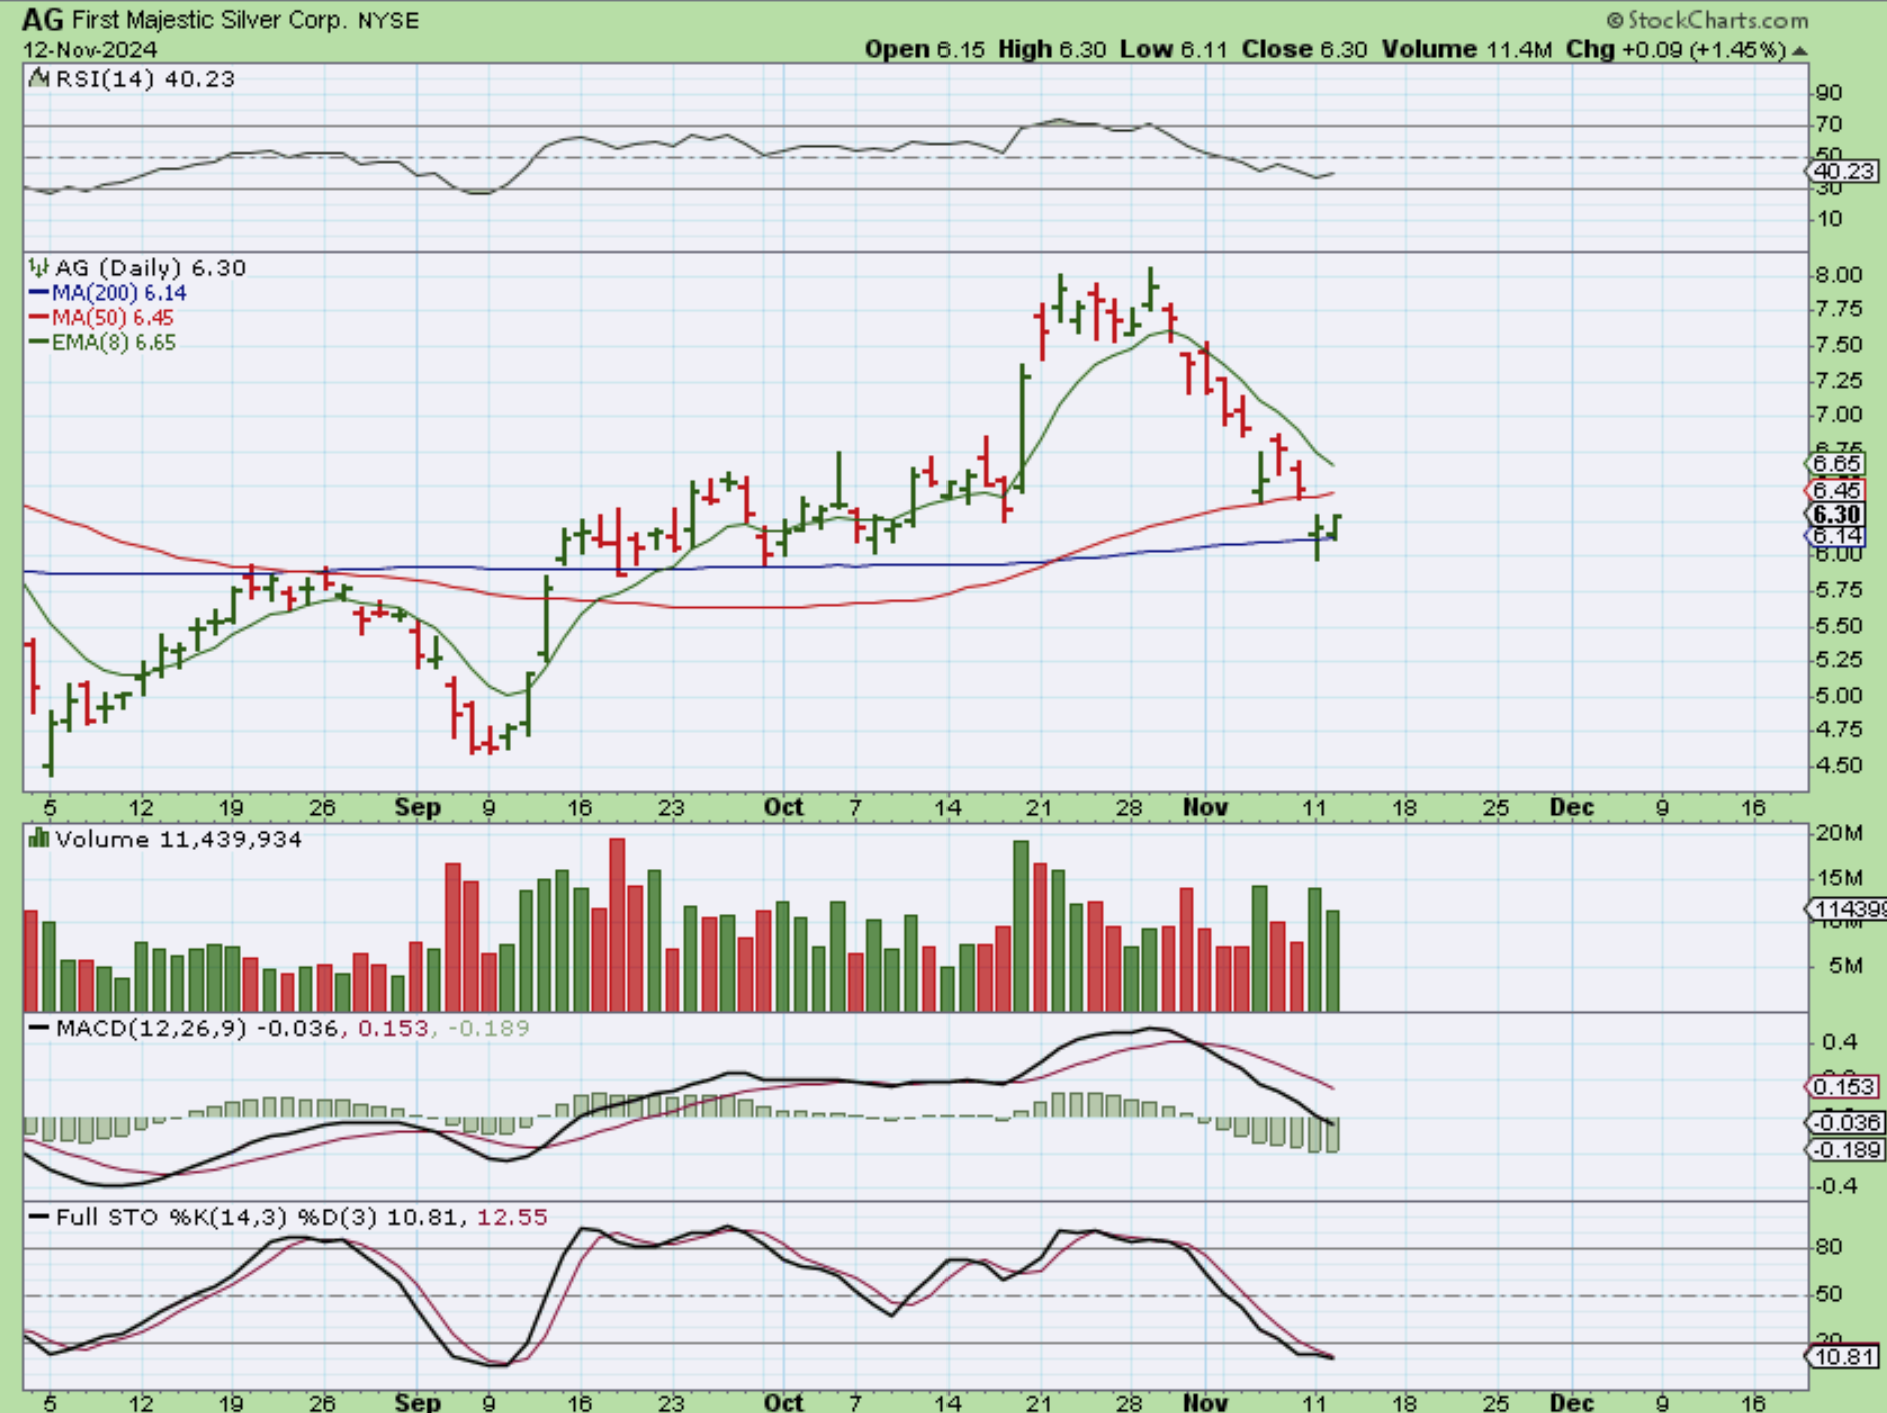Click Nov on the price chart date axis

tap(1205, 808)
